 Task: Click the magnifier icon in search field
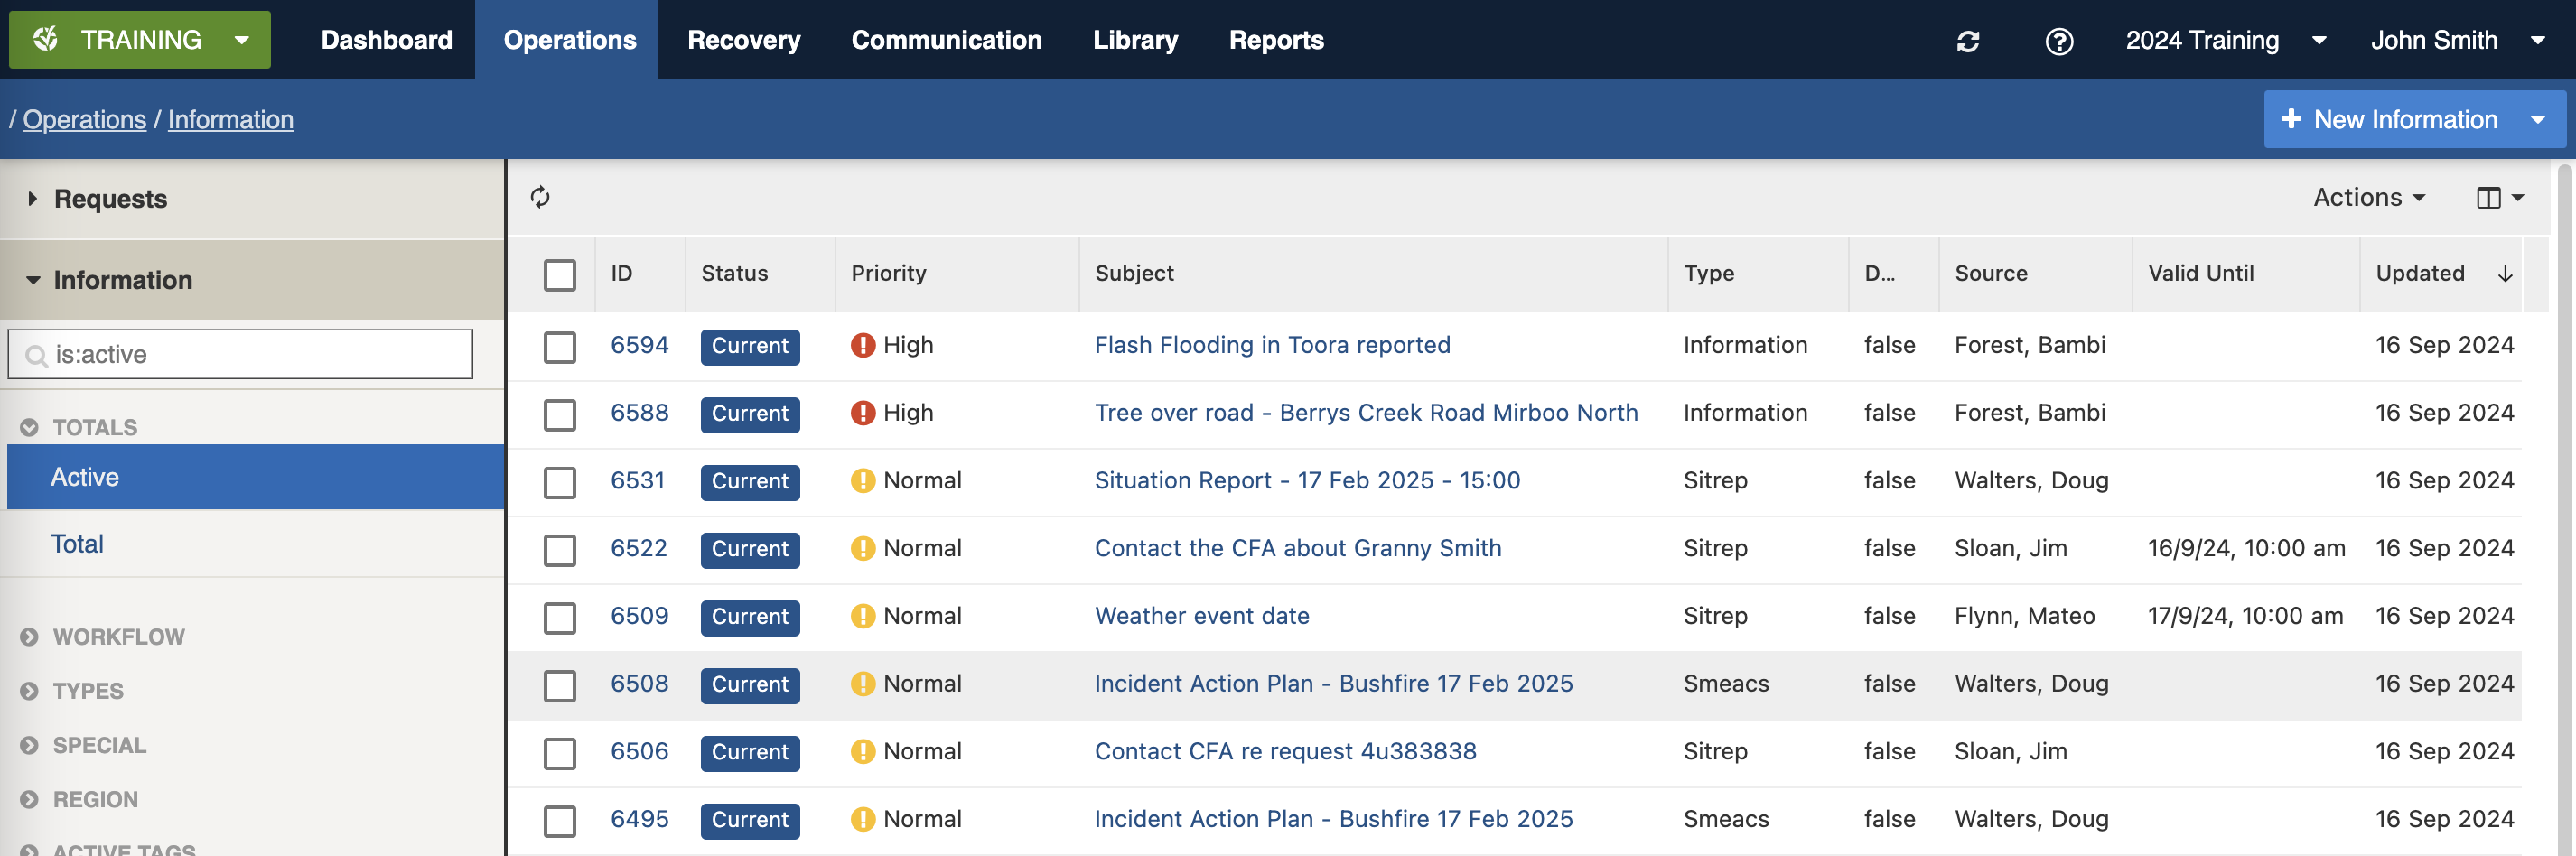[x=36, y=355]
